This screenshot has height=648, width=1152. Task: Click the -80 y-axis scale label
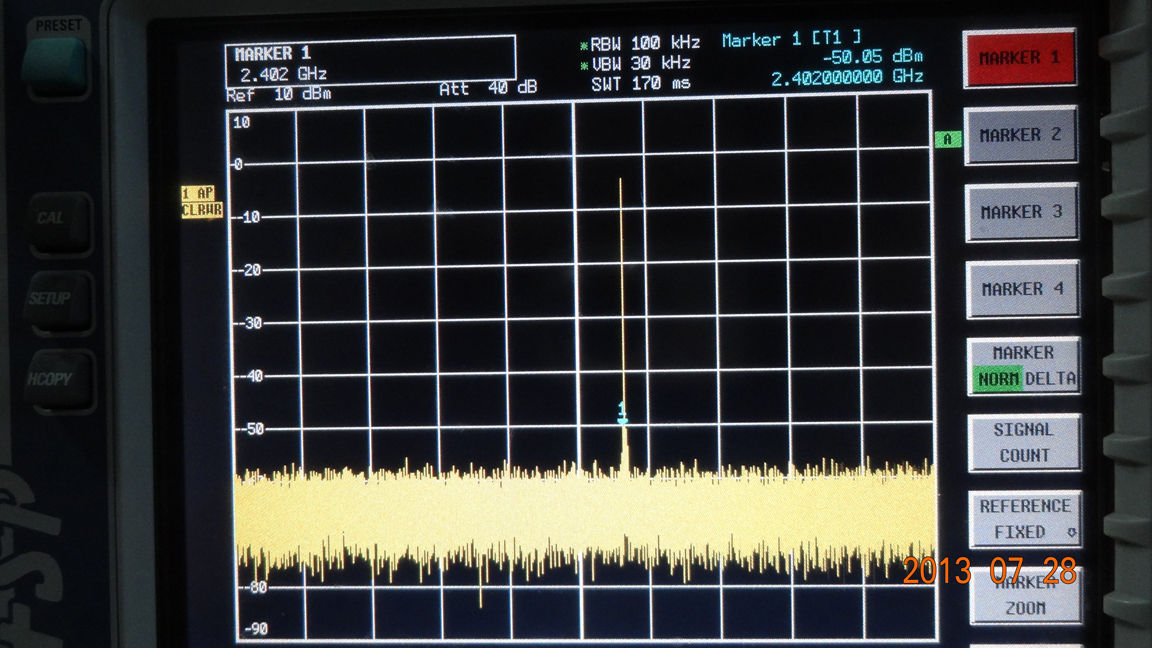(254, 588)
